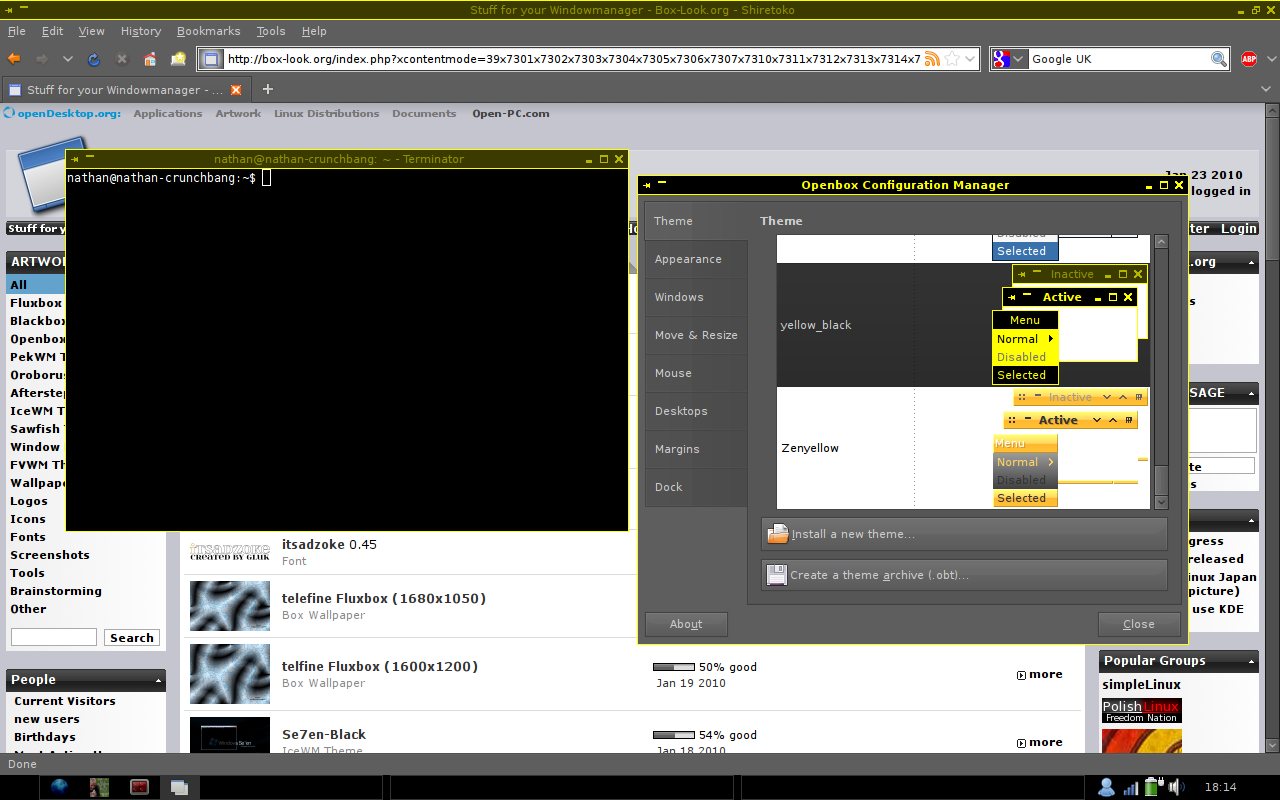Open the View menu

(x=91, y=31)
